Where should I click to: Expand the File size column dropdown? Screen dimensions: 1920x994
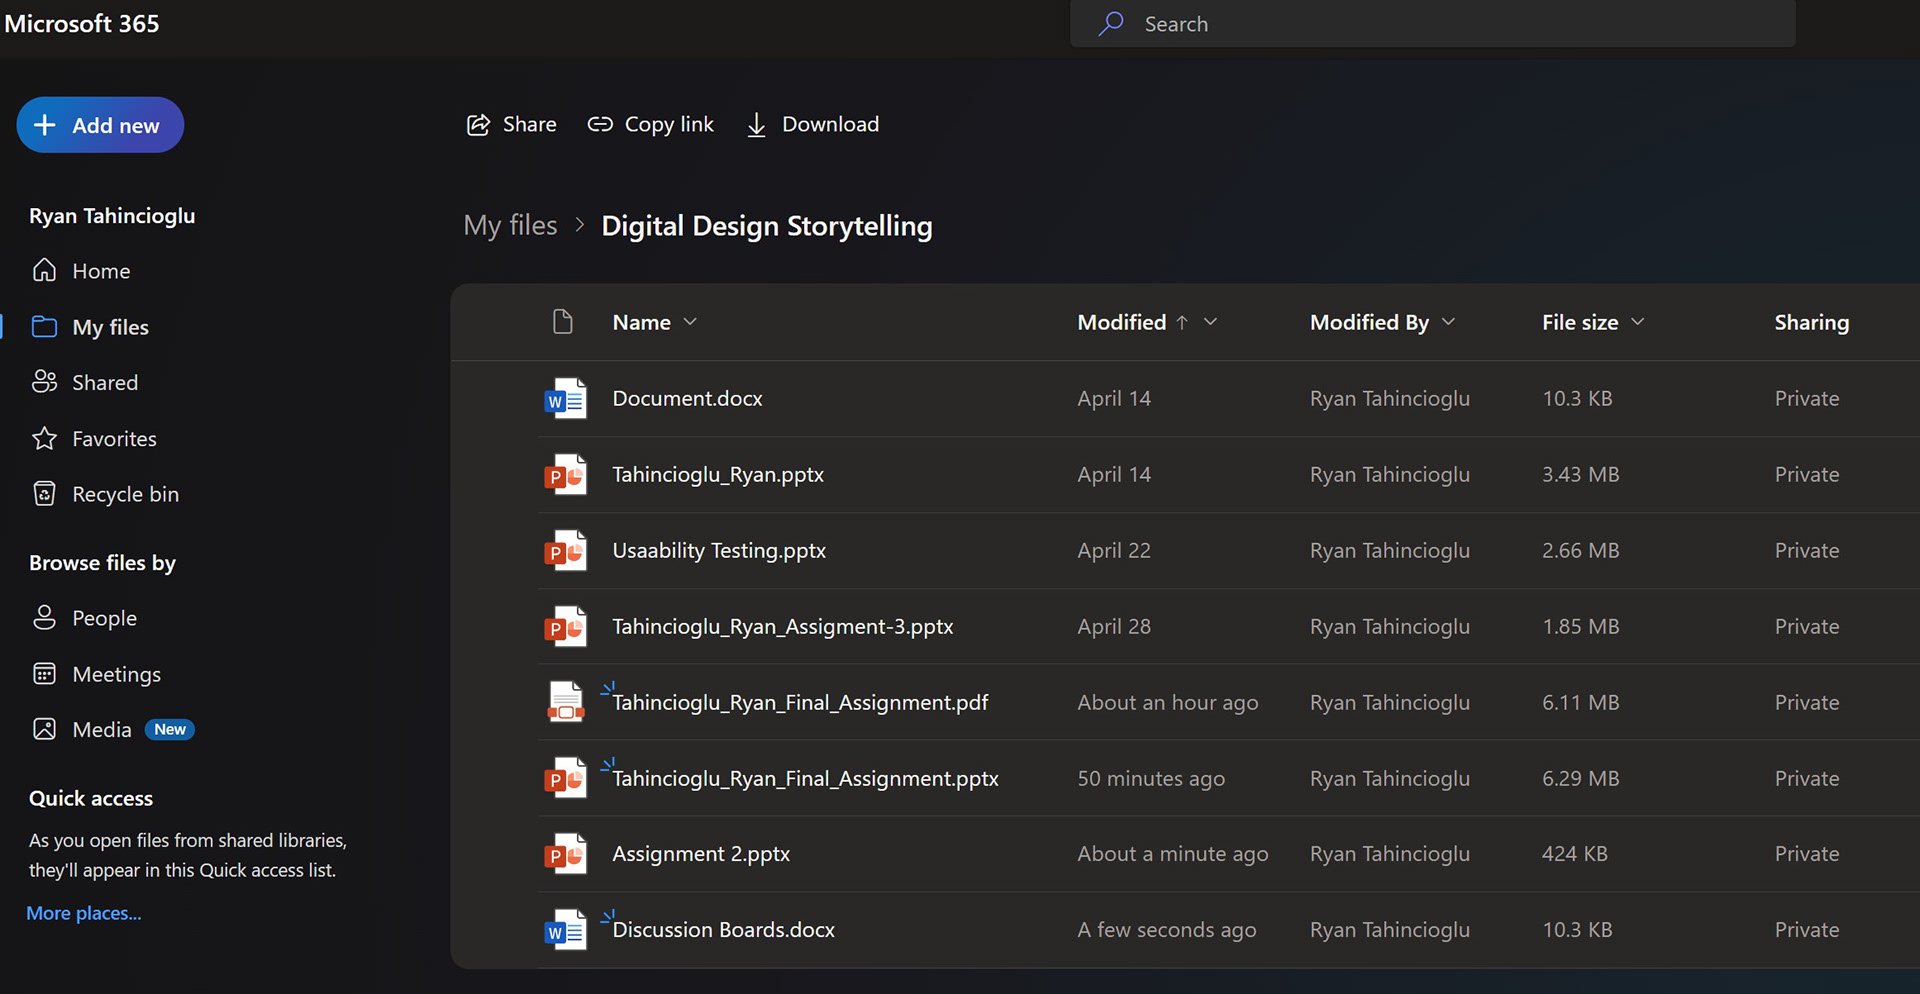[1637, 322]
